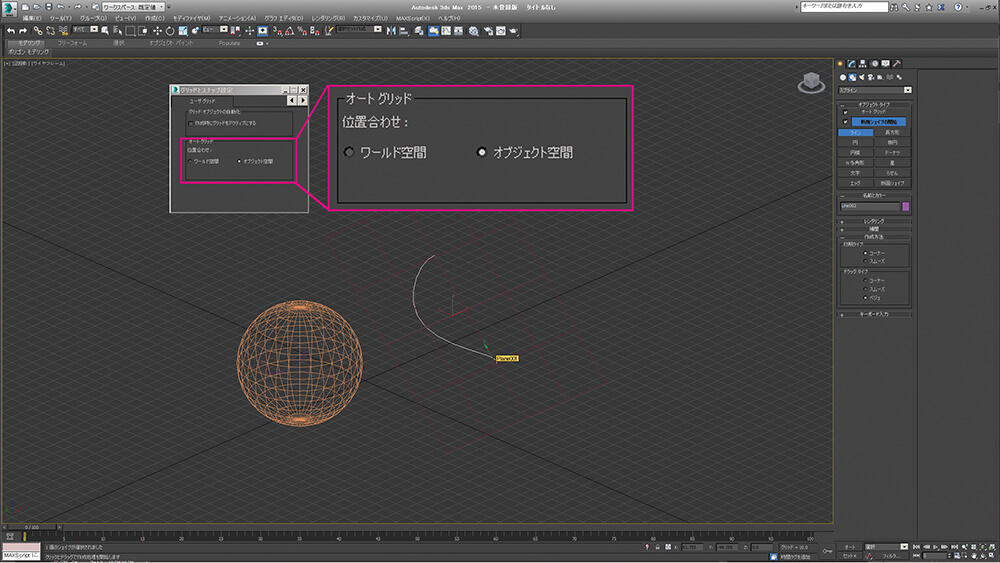1000x563 pixels.
Task: Toggle the Angle Snap button
Action: point(290,31)
